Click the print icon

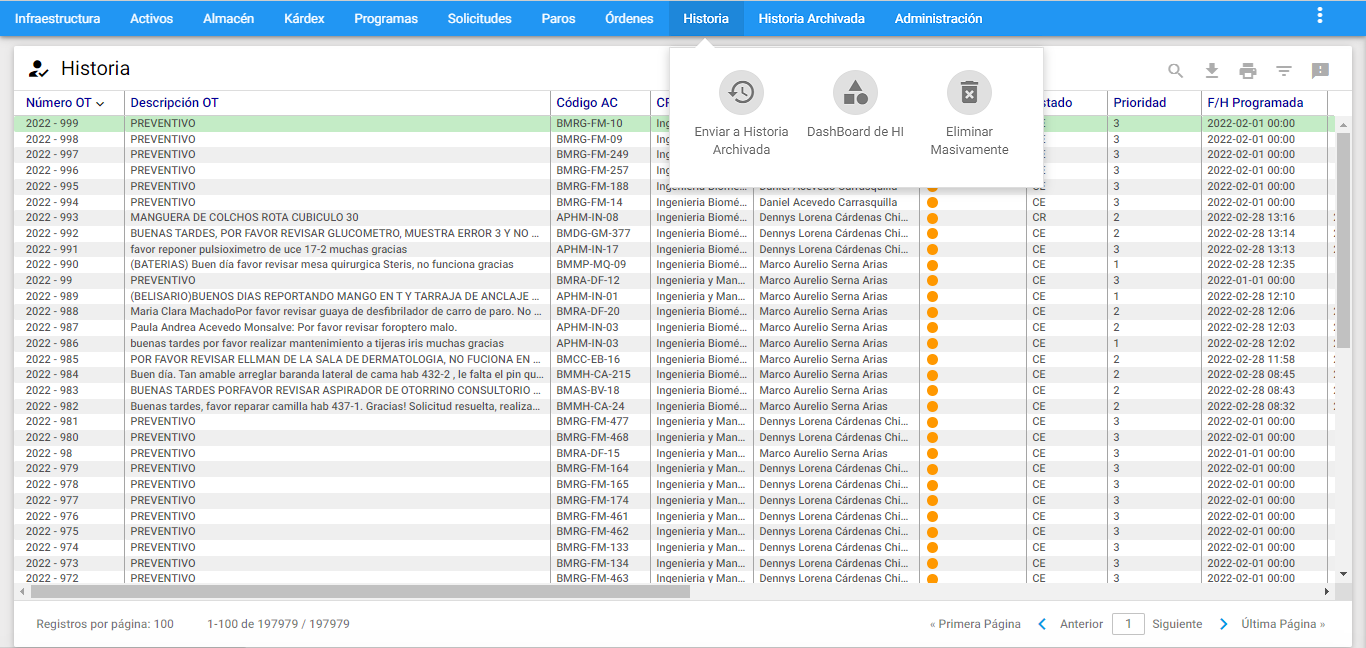1248,71
